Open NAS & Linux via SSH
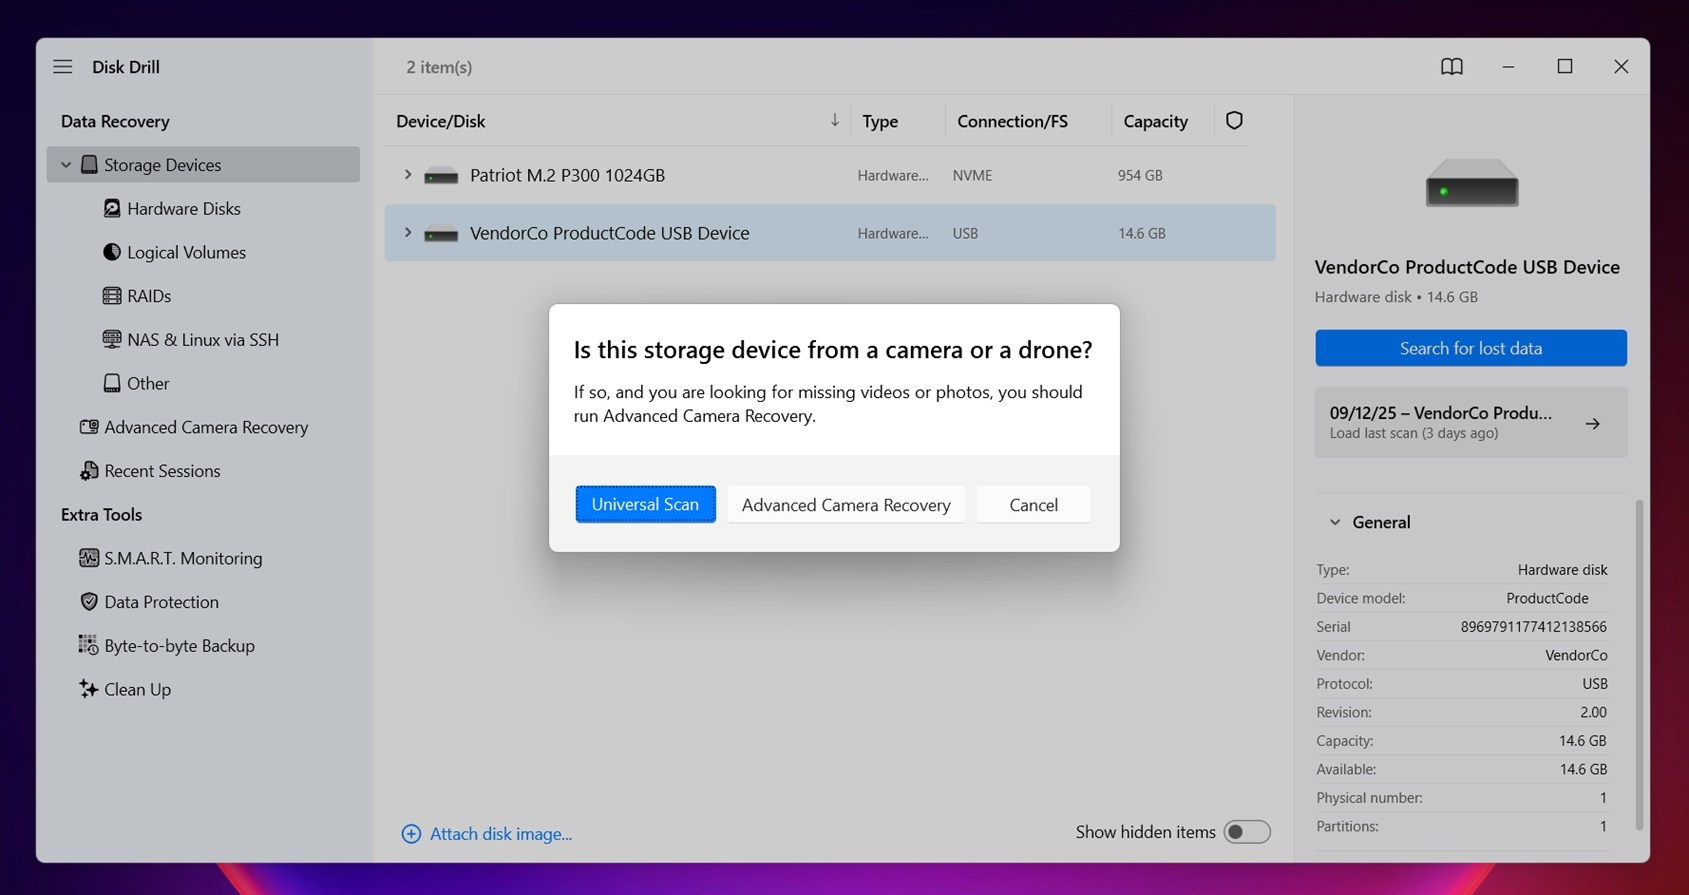 (x=202, y=340)
